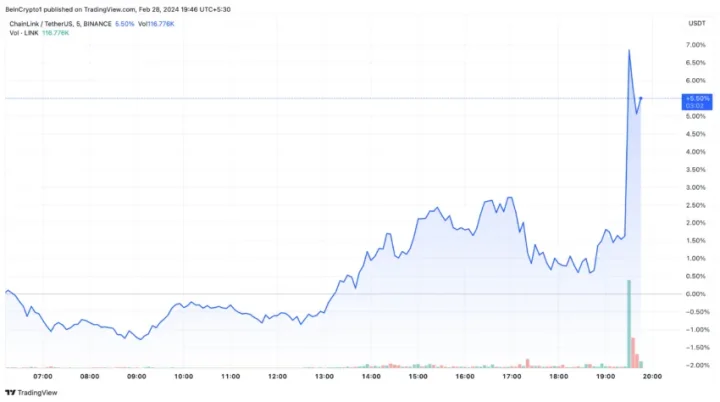Click the 13:00 time axis label
Screen dimensions: 720x402
tap(324, 377)
